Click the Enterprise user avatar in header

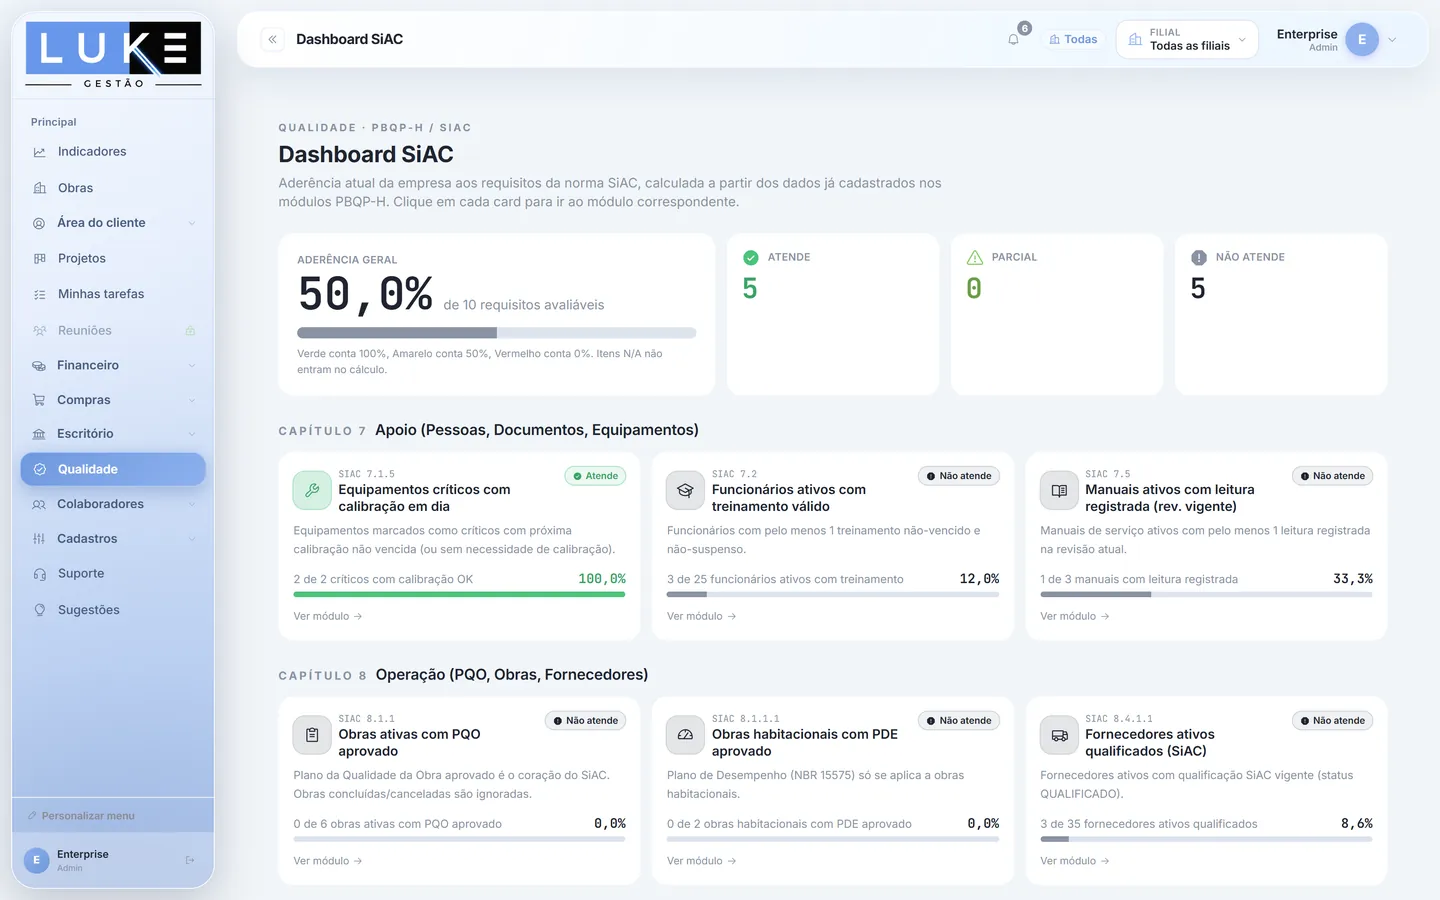[x=1361, y=39]
